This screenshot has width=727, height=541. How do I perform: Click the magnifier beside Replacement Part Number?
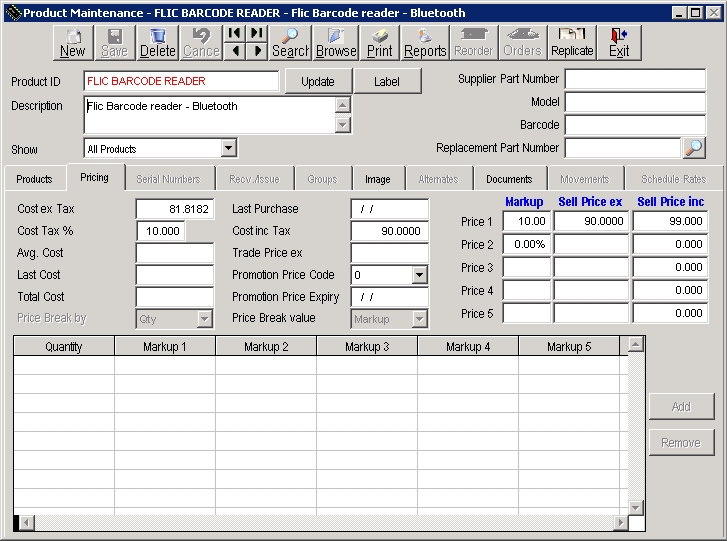tap(694, 148)
